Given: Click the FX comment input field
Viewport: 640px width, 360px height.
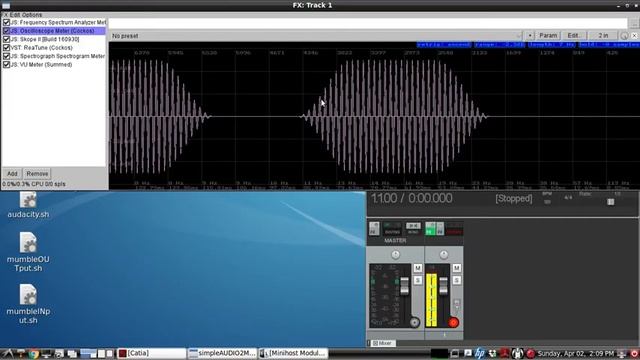Looking at the screenshot, I should tap(368, 23).
